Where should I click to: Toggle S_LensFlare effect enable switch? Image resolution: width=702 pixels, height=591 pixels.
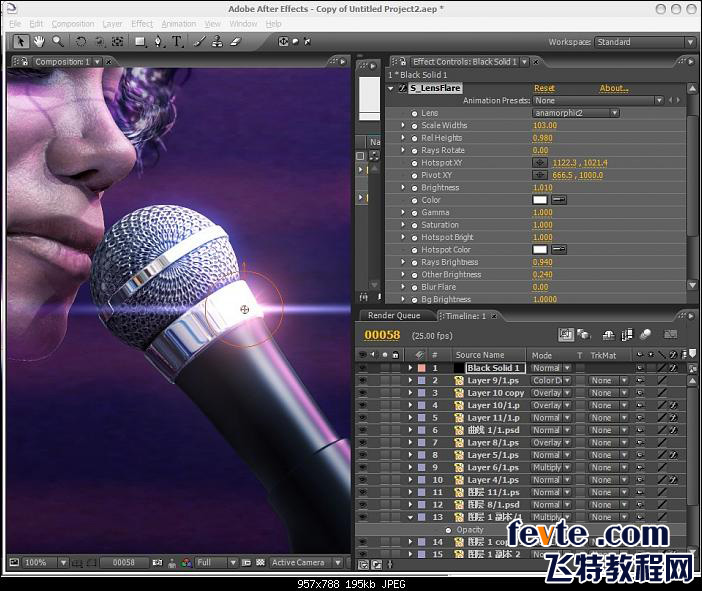pos(402,88)
